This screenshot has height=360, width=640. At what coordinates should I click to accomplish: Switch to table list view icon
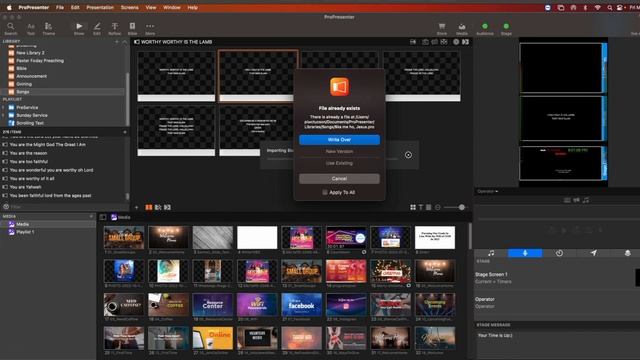click(x=429, y=207)
